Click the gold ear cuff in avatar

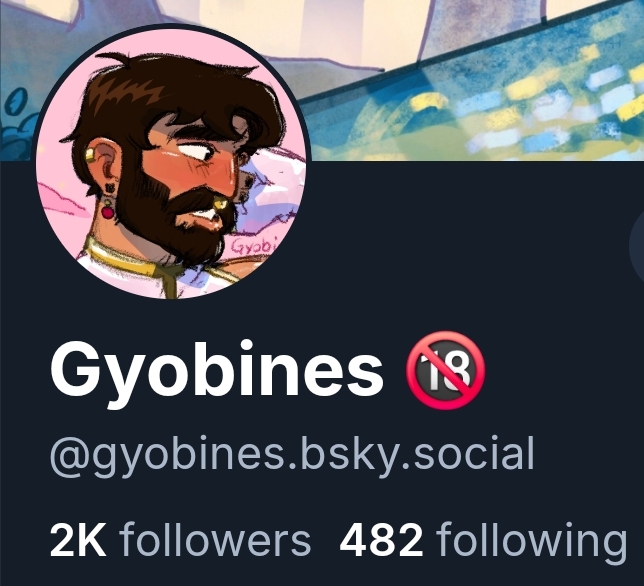click(90, 156)
